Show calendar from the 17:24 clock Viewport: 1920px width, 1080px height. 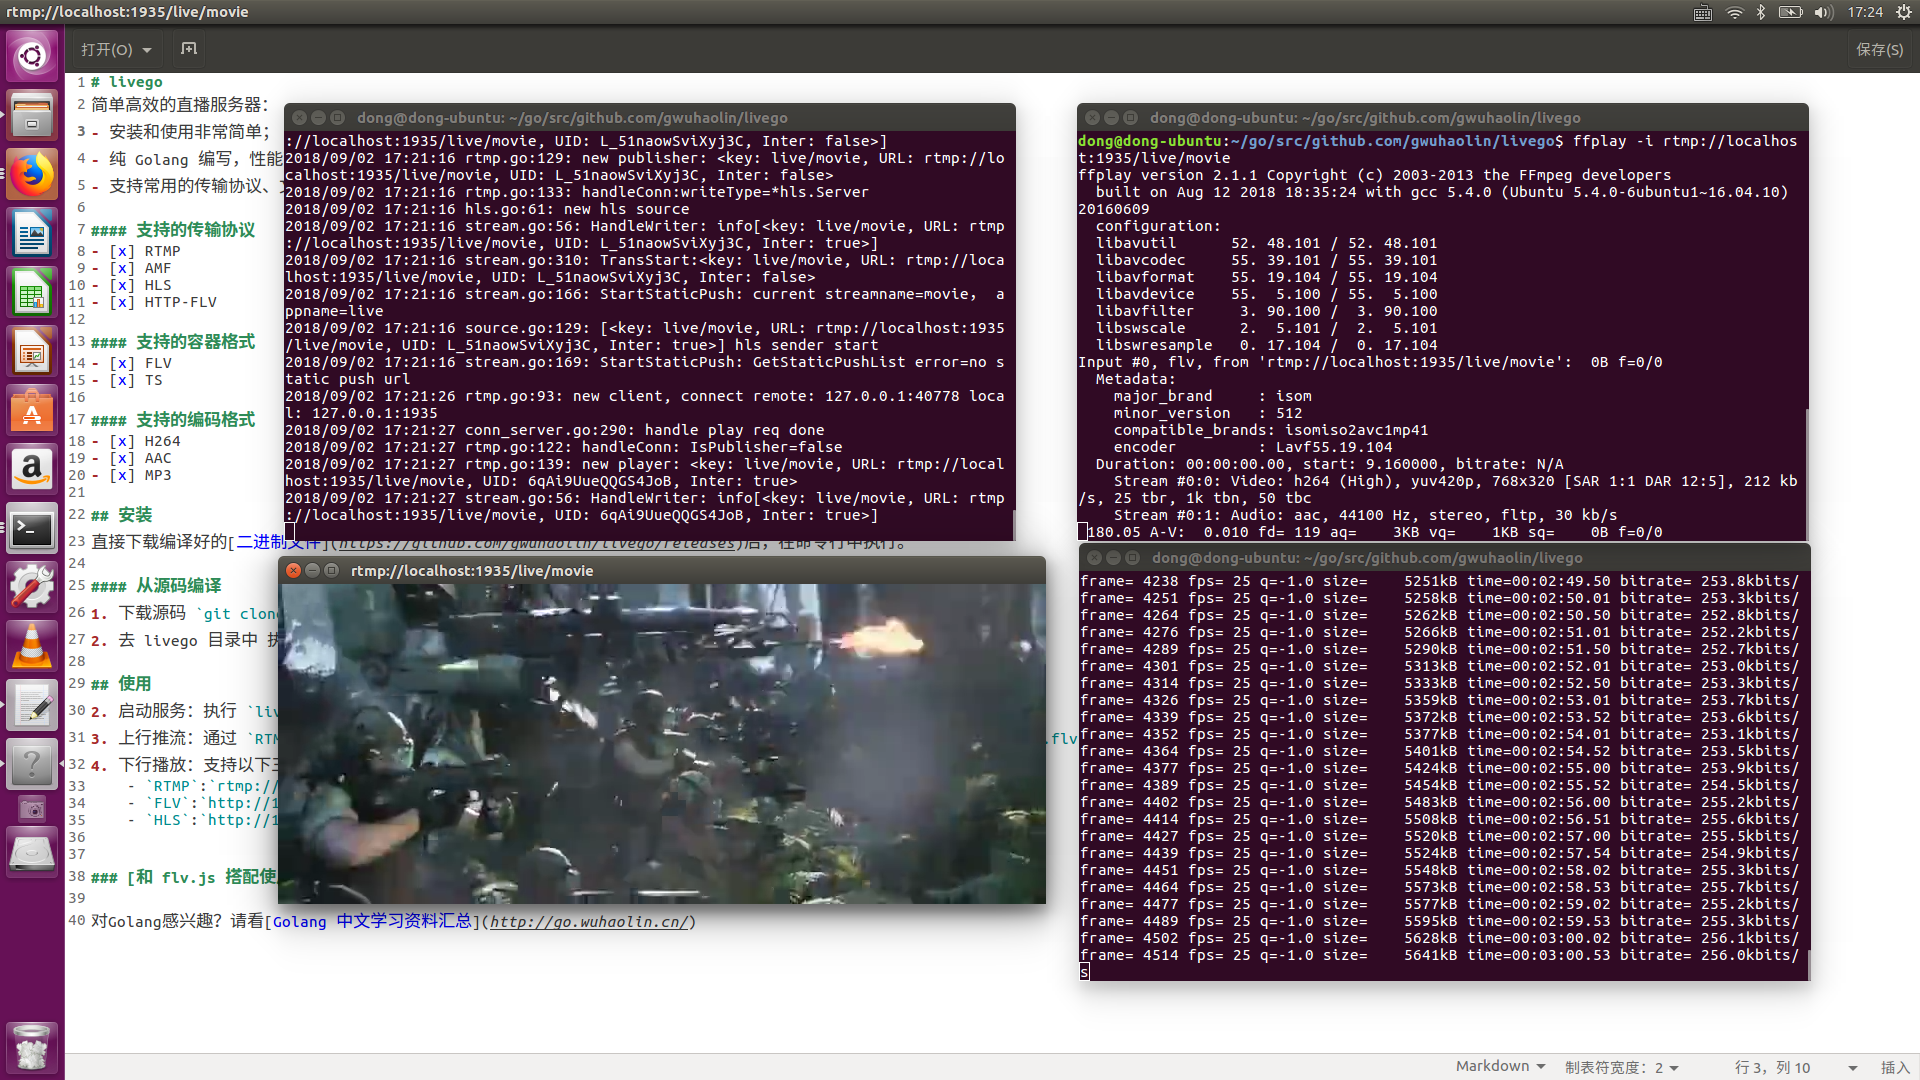point(1865,12)
